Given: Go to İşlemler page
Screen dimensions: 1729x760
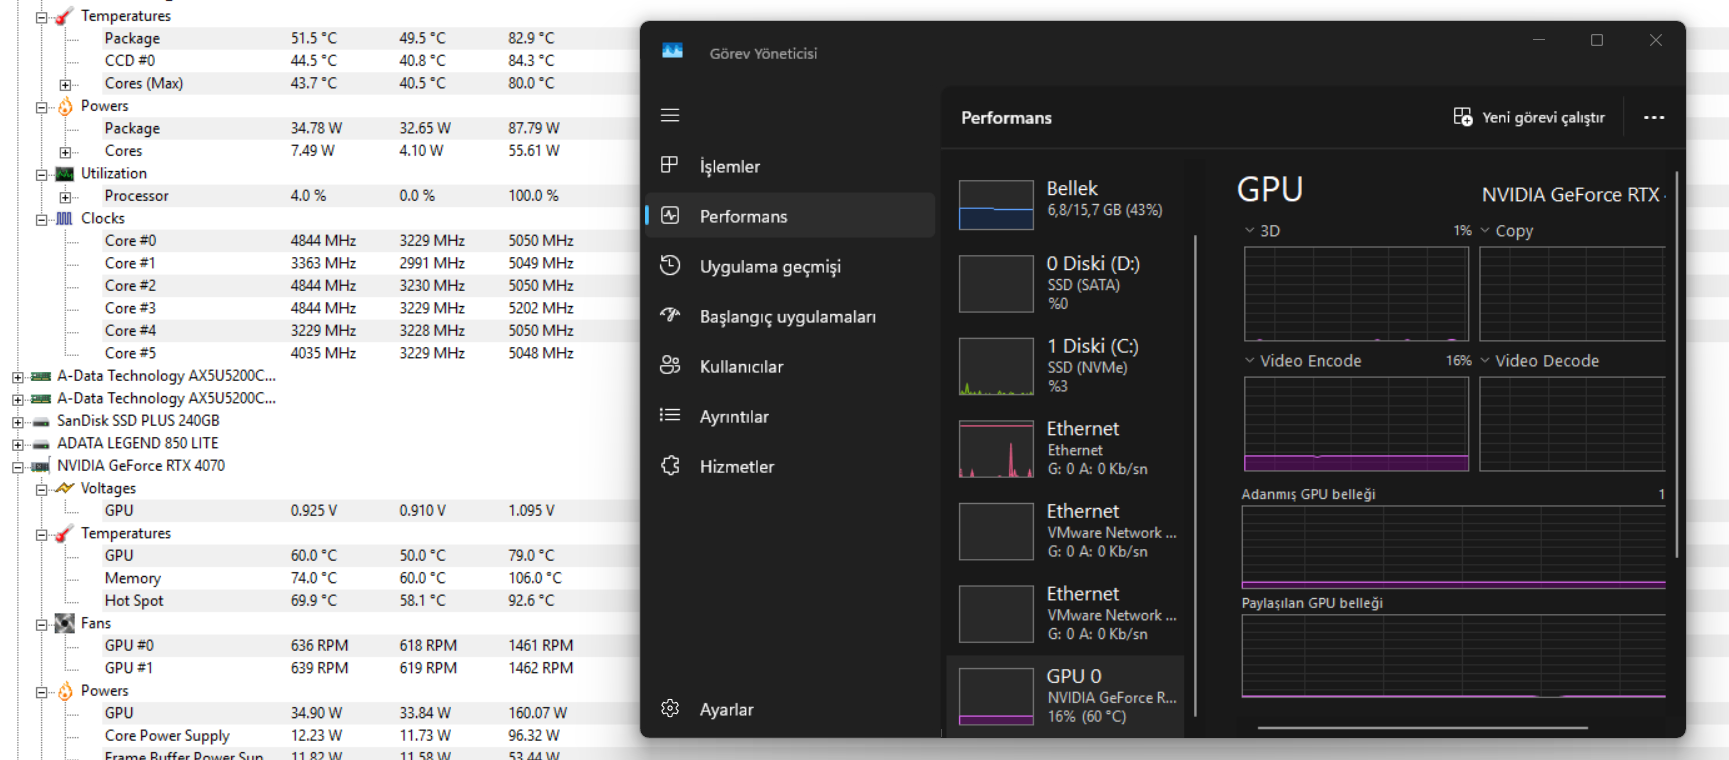Looking at the screenshot, I should click(790, 166).
